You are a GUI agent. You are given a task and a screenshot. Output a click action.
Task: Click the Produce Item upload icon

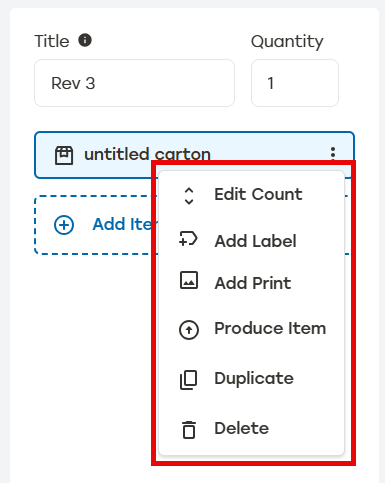[x=189, y=330]
